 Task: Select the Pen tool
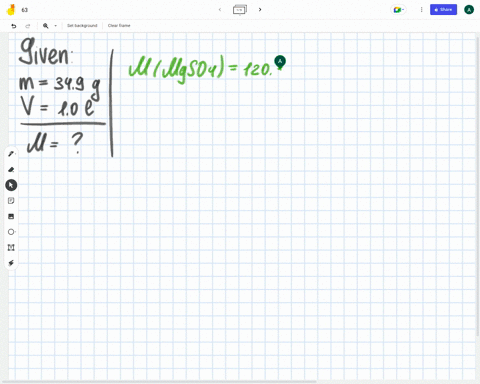pos(11,154)
